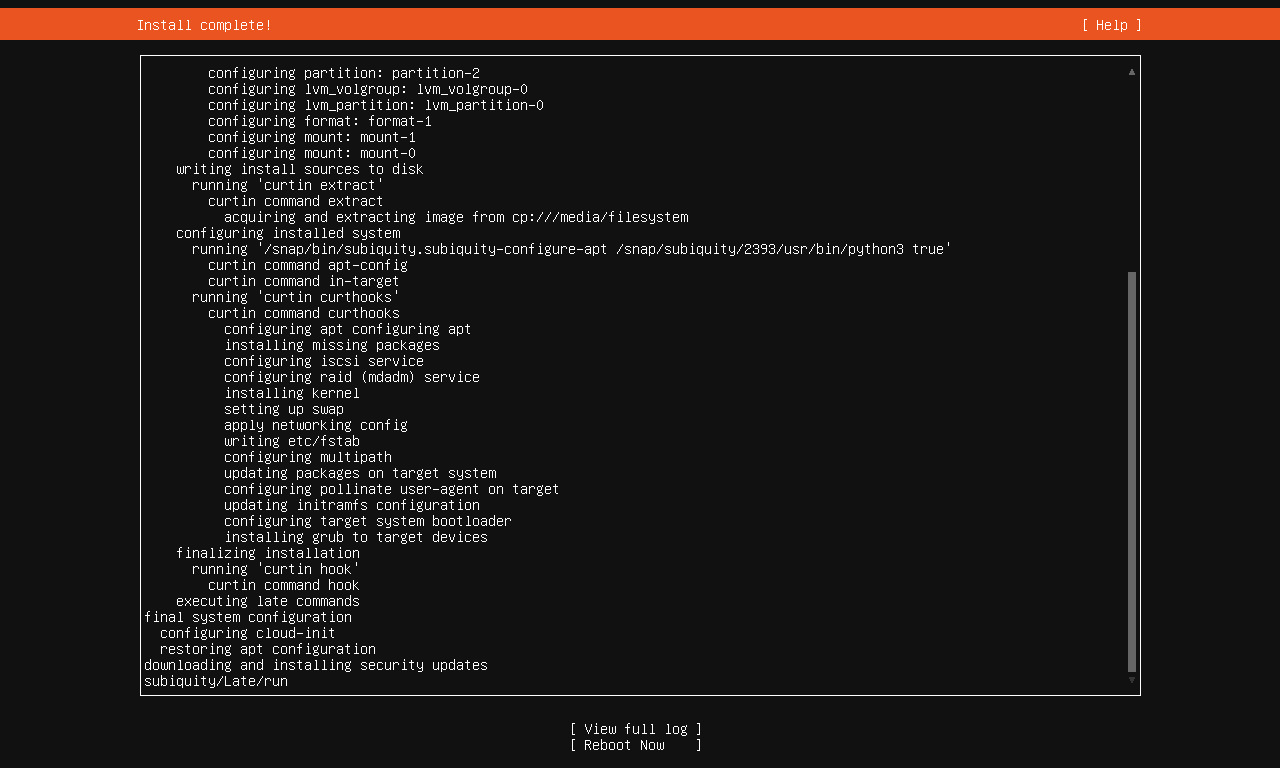
Task: Select 'installing grub to target devices' line
Action: (x=356, y=537)
